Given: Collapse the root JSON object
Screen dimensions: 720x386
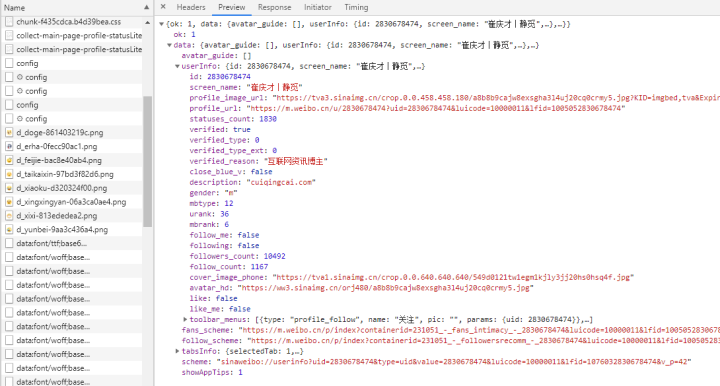Looking at the screenshot, I should [x=161, y=24].
